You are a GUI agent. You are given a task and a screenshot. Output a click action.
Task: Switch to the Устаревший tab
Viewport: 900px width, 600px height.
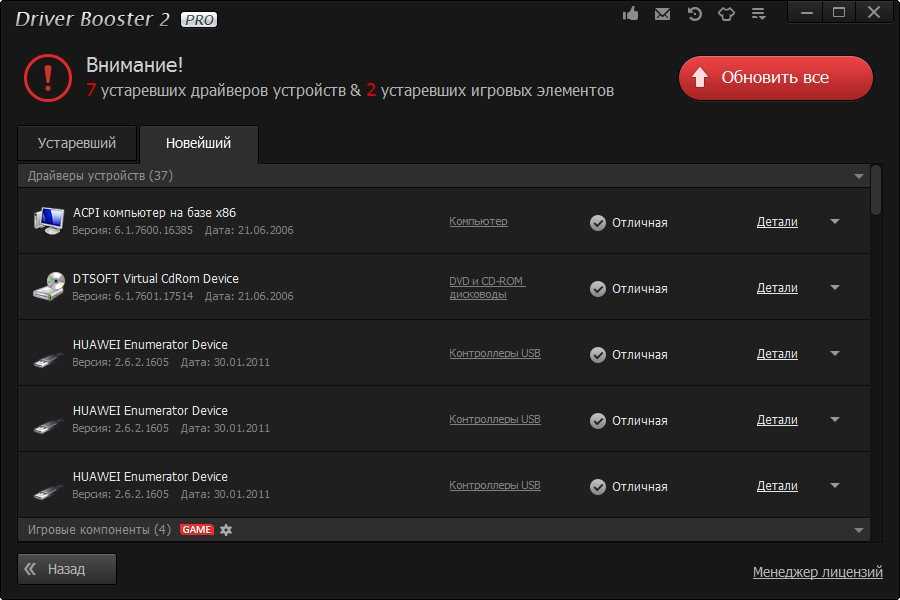[x=77, y=143]
